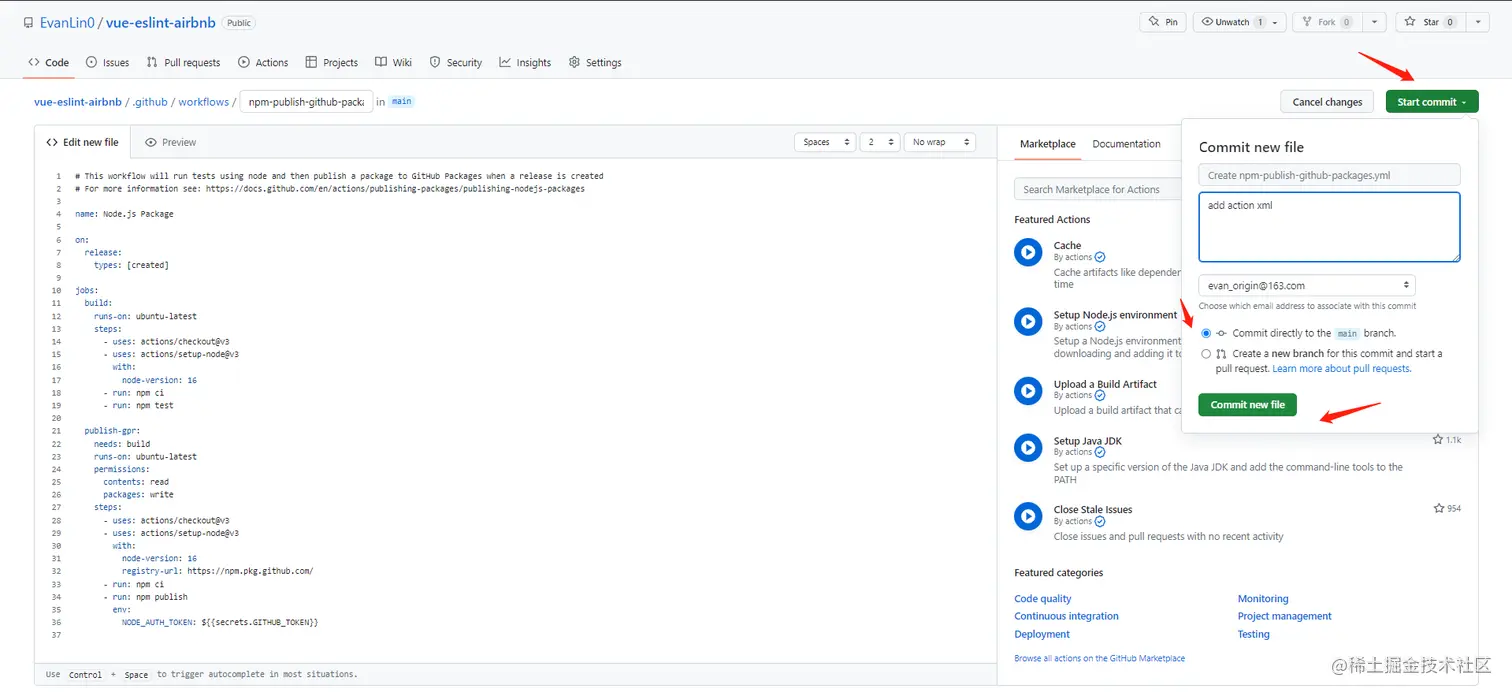
Task: Switch to the Preview tab
Action: [x=171, y=142]
